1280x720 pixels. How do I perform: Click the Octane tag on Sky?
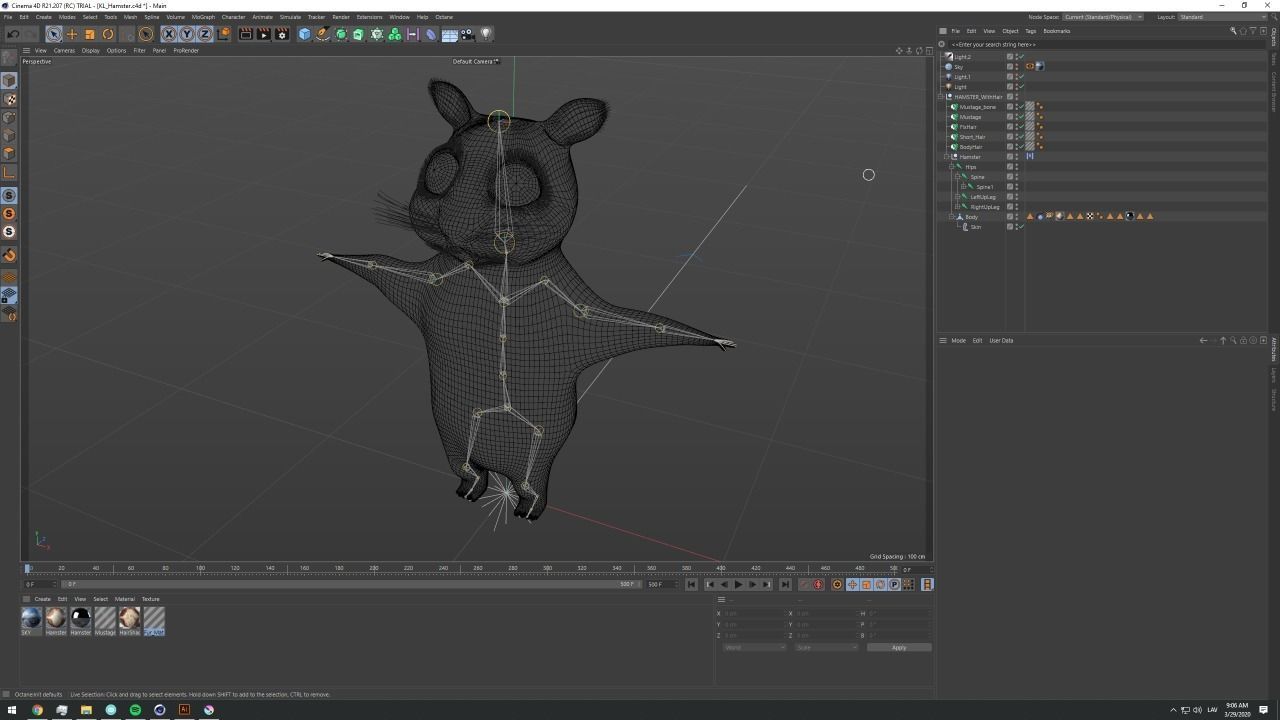(x=1030, y=67)
